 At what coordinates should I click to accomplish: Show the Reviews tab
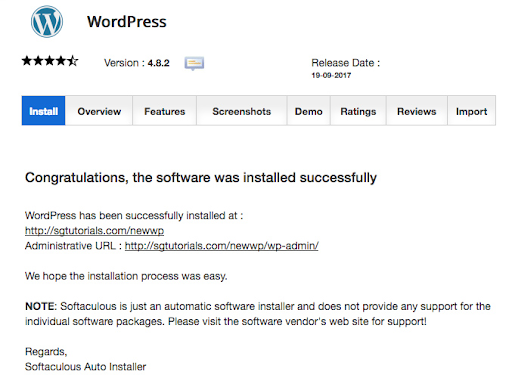point(417,111)
